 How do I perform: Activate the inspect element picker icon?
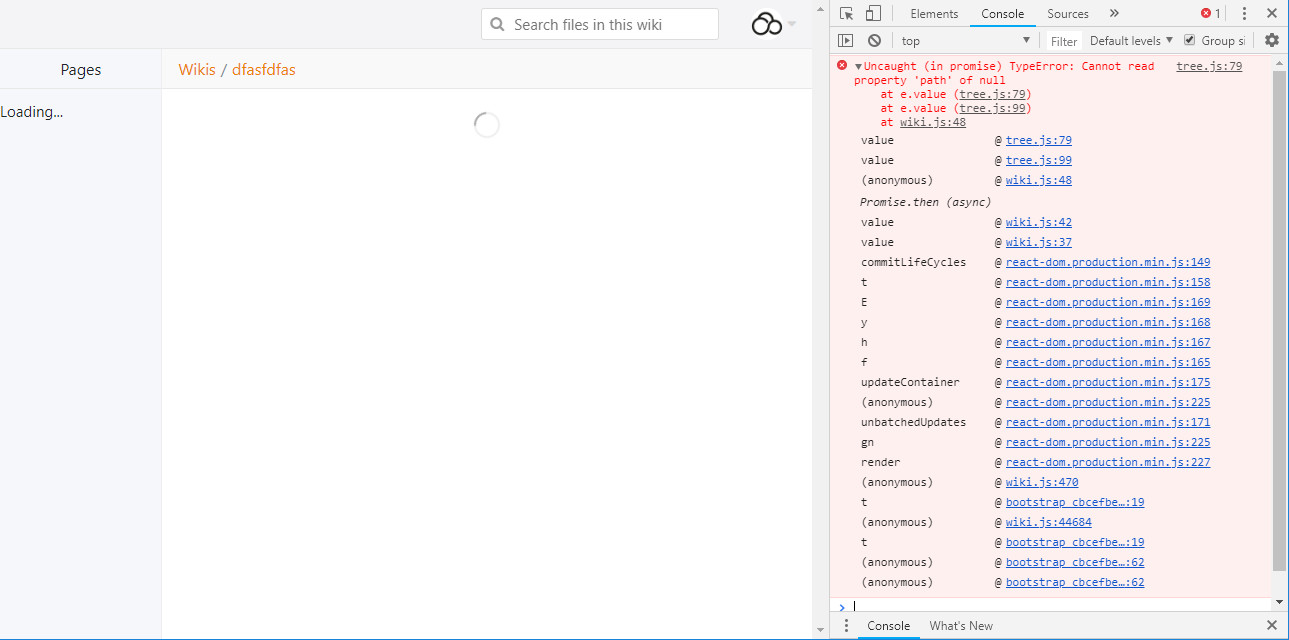coord(846,14)
